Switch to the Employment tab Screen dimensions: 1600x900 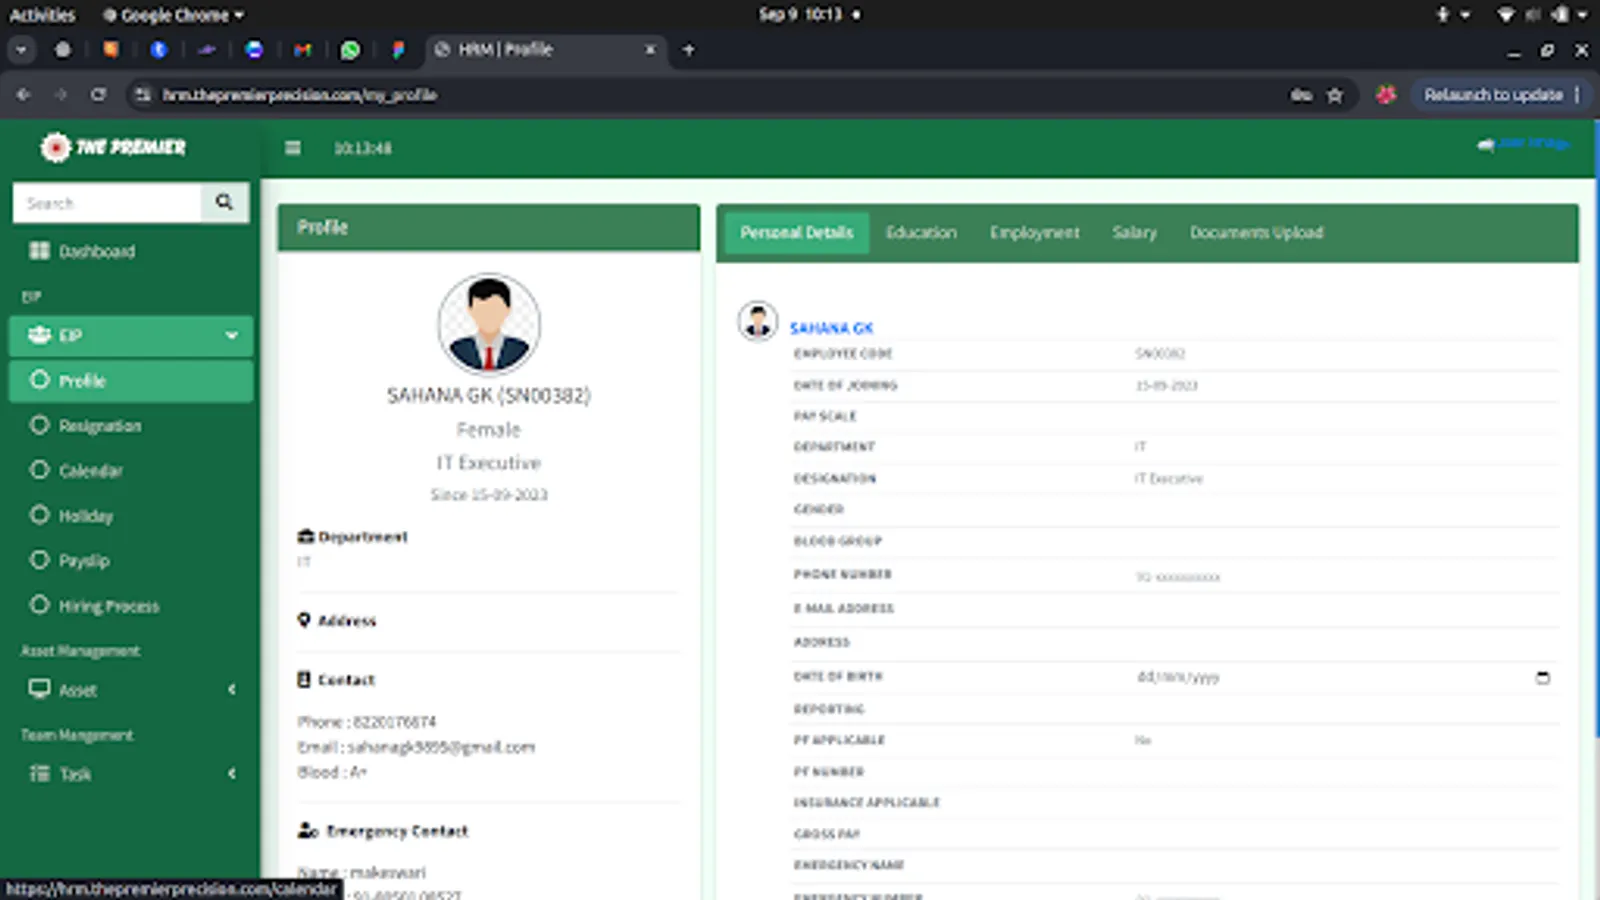click(x=1035, y=232)
